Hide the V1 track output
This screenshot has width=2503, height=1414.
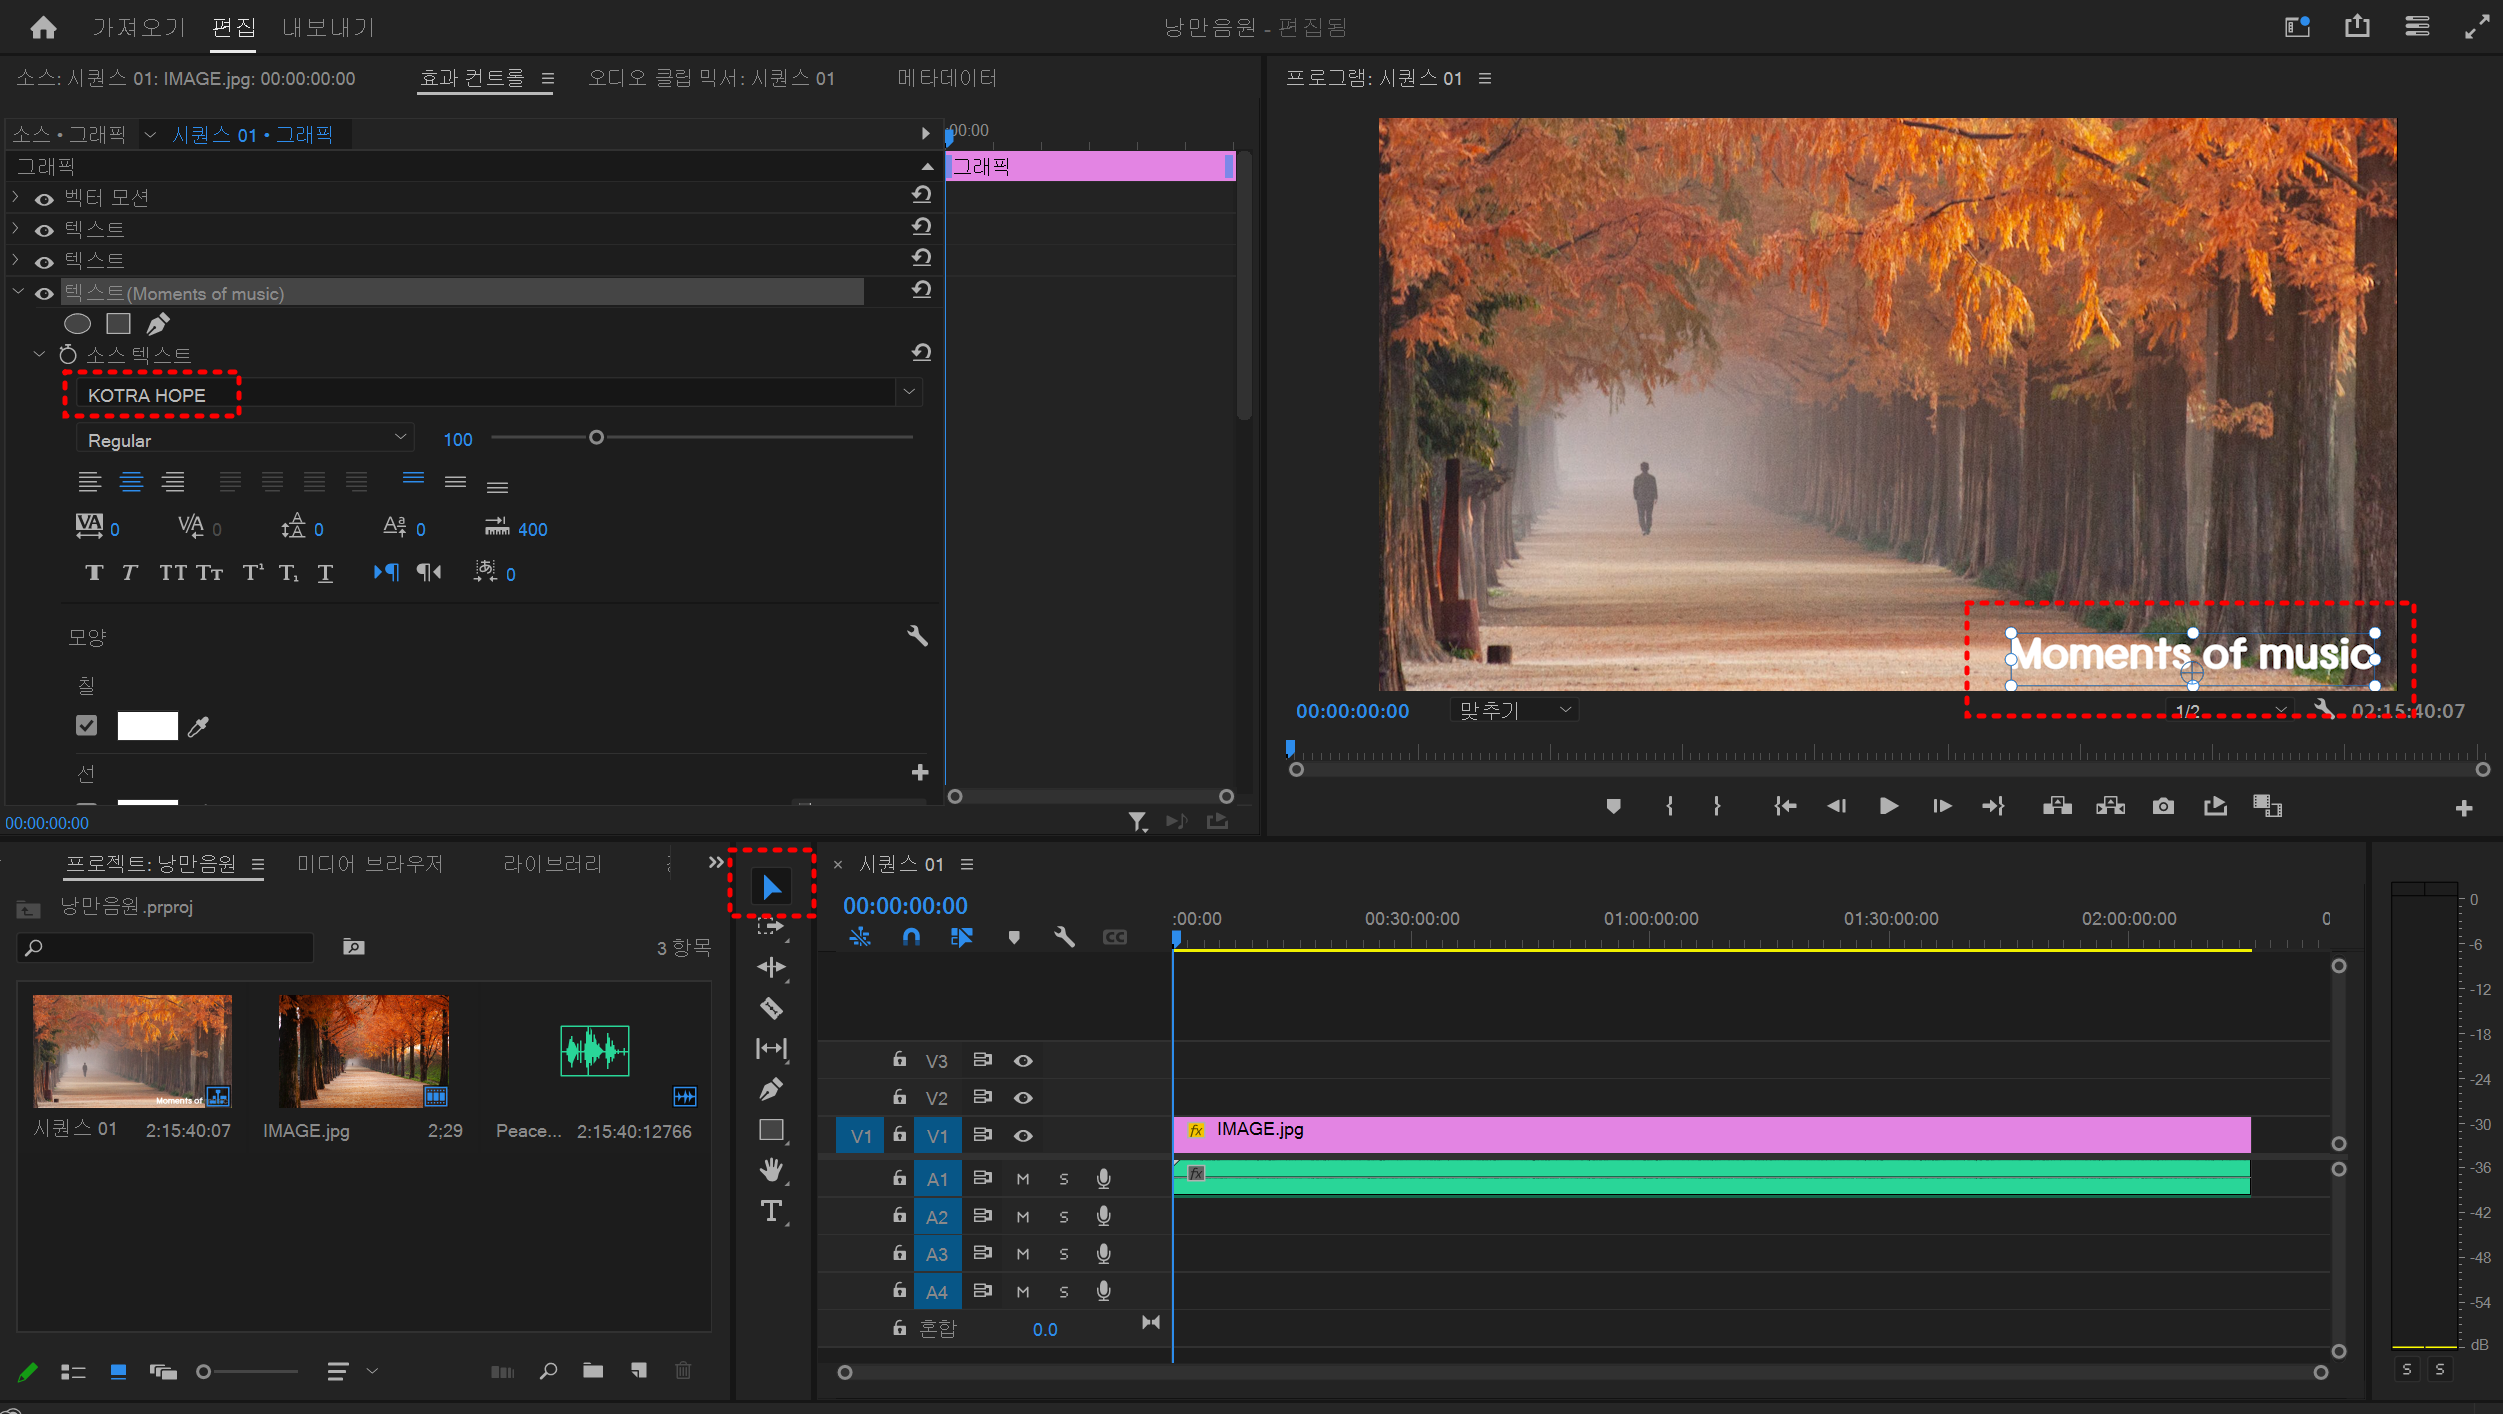click(x=1023, y=1136)
